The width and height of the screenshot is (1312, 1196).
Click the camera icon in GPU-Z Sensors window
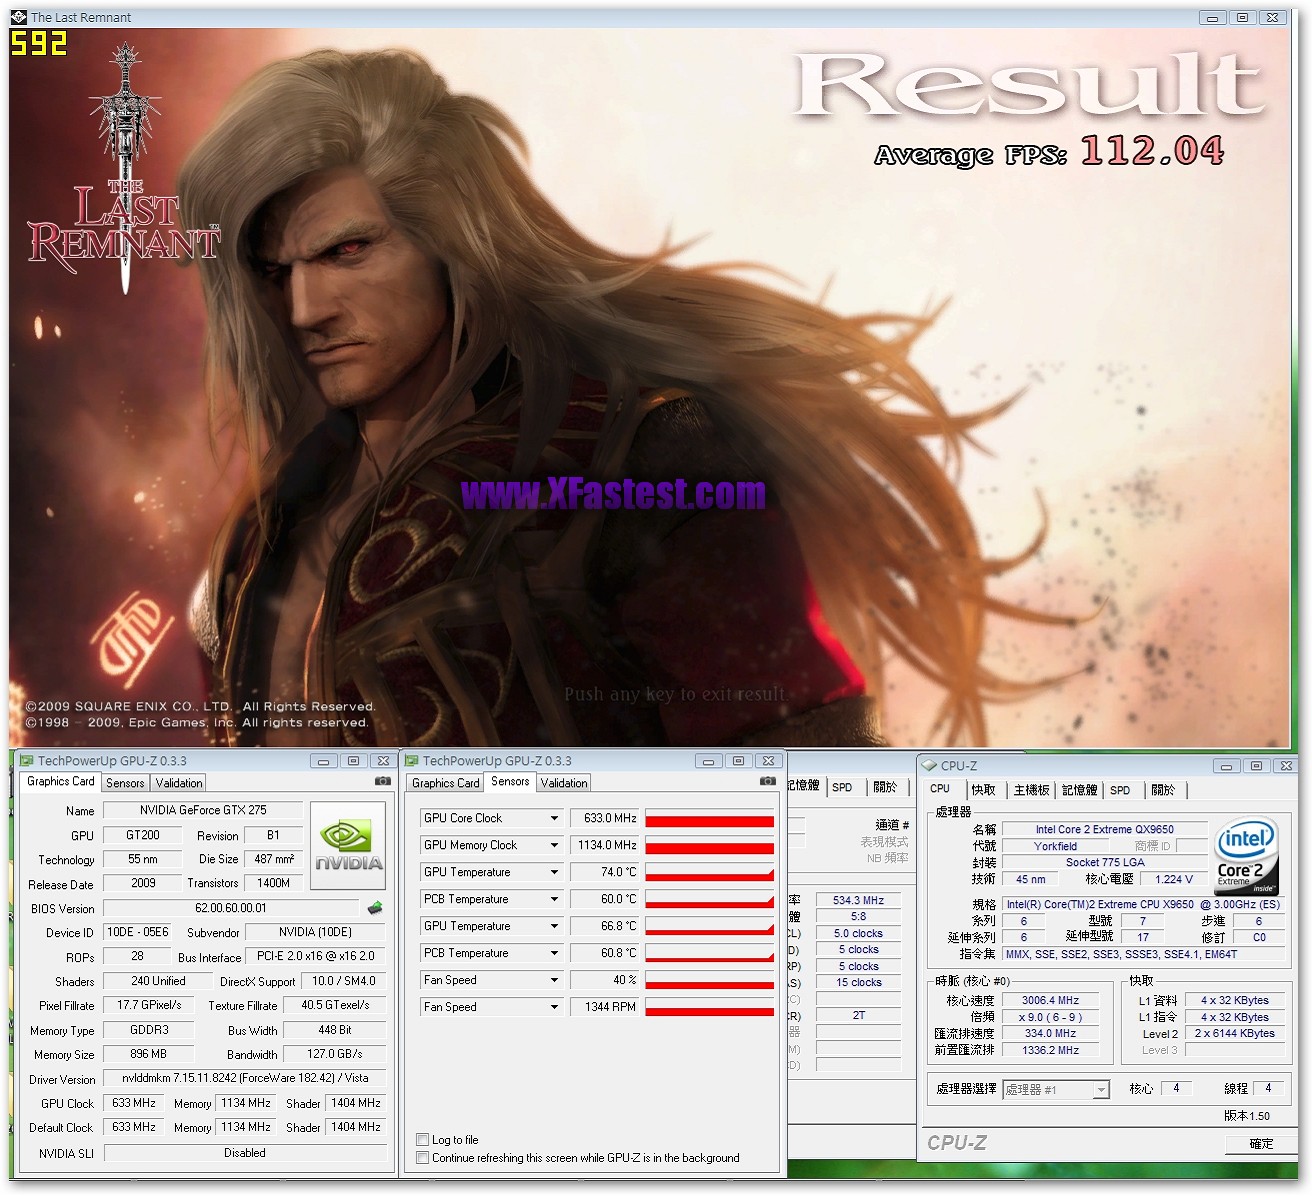click(x=767, y=781)
